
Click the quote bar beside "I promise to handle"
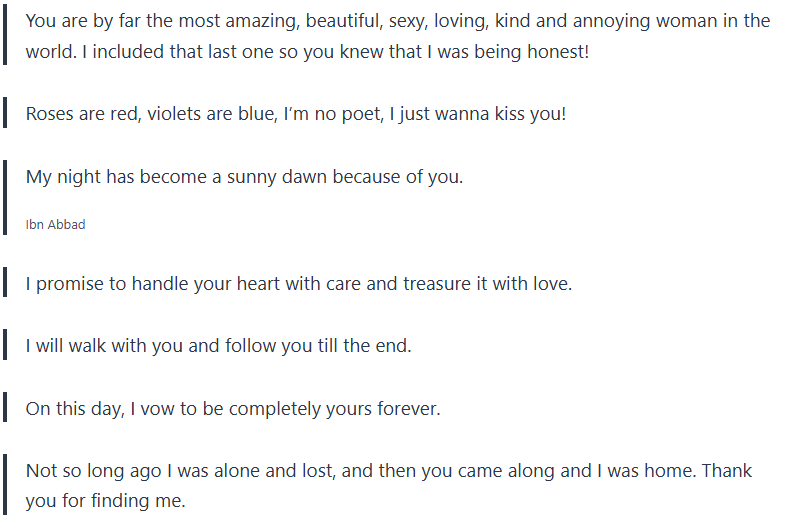[x=6, y=284]
